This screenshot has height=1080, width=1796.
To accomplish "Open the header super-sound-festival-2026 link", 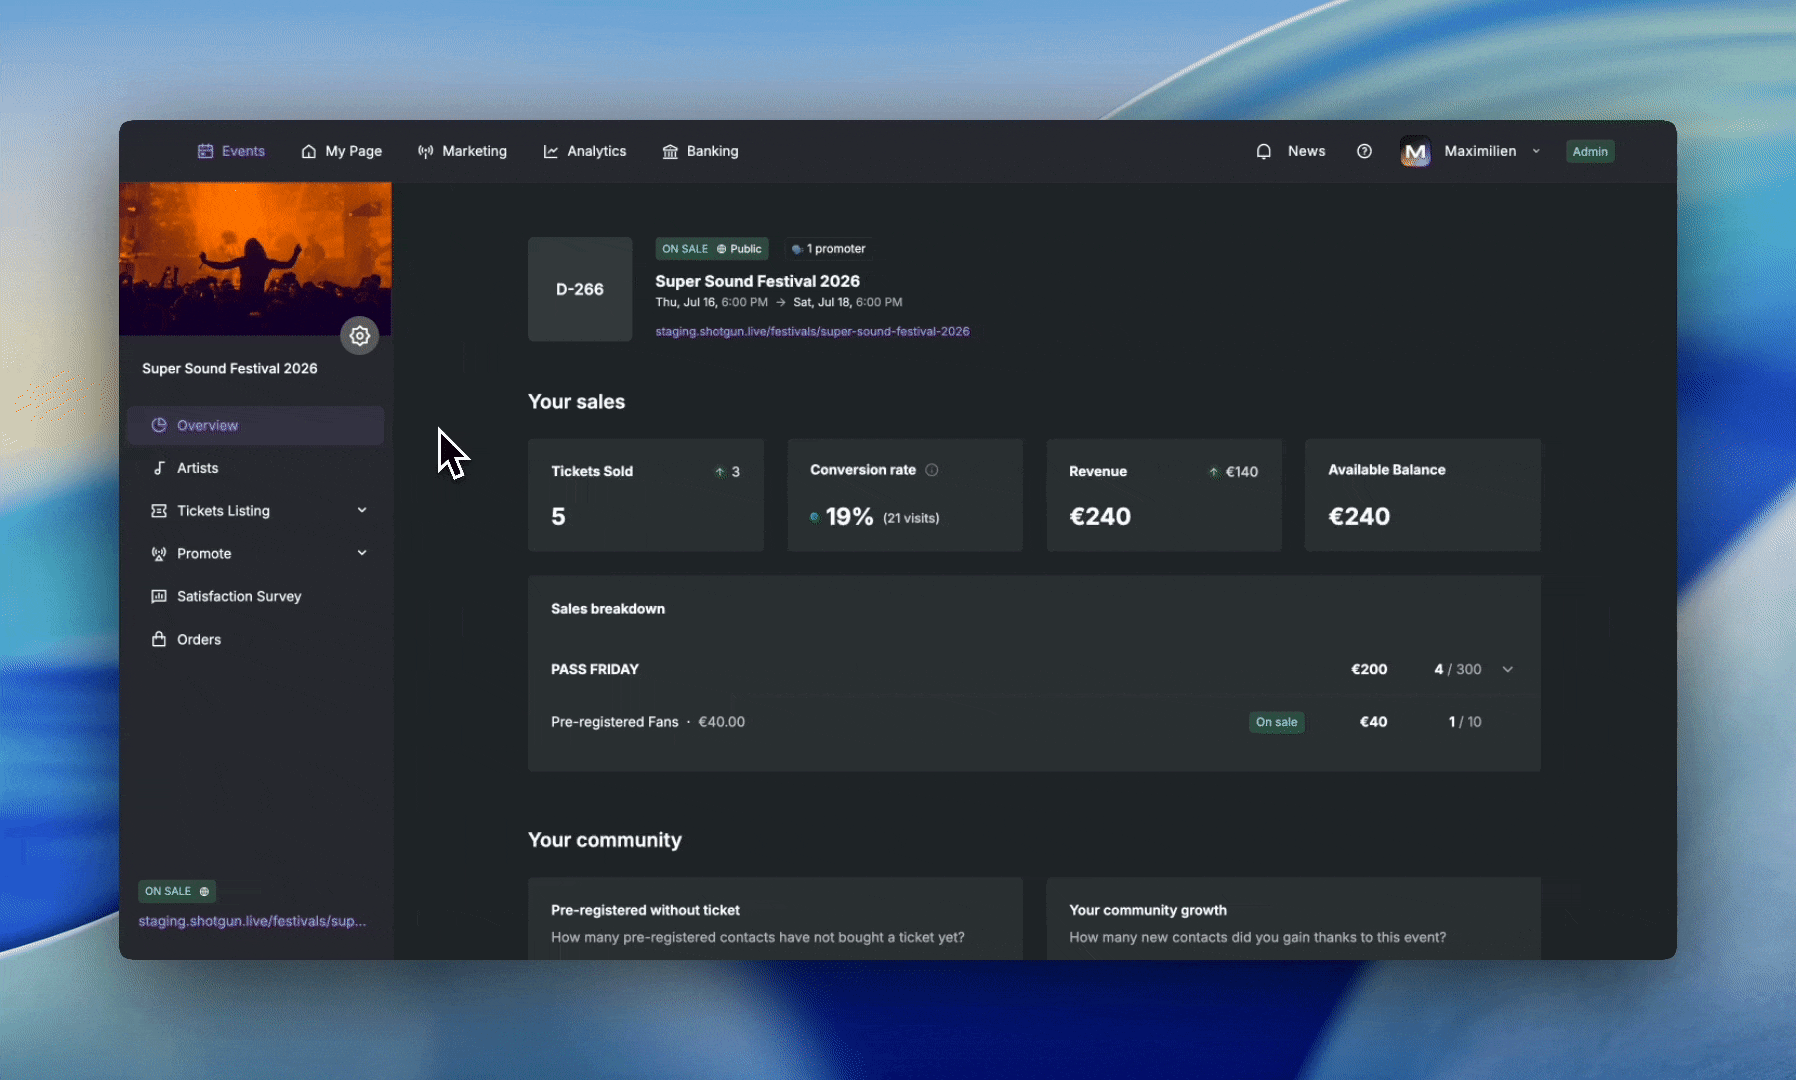I will coord(812,331).
